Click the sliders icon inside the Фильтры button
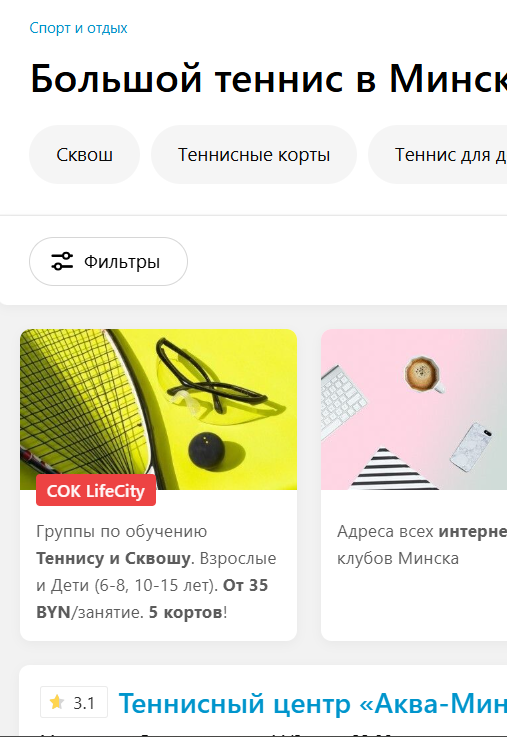The width and height of the screenshot is (507, 737). point(62,261)
